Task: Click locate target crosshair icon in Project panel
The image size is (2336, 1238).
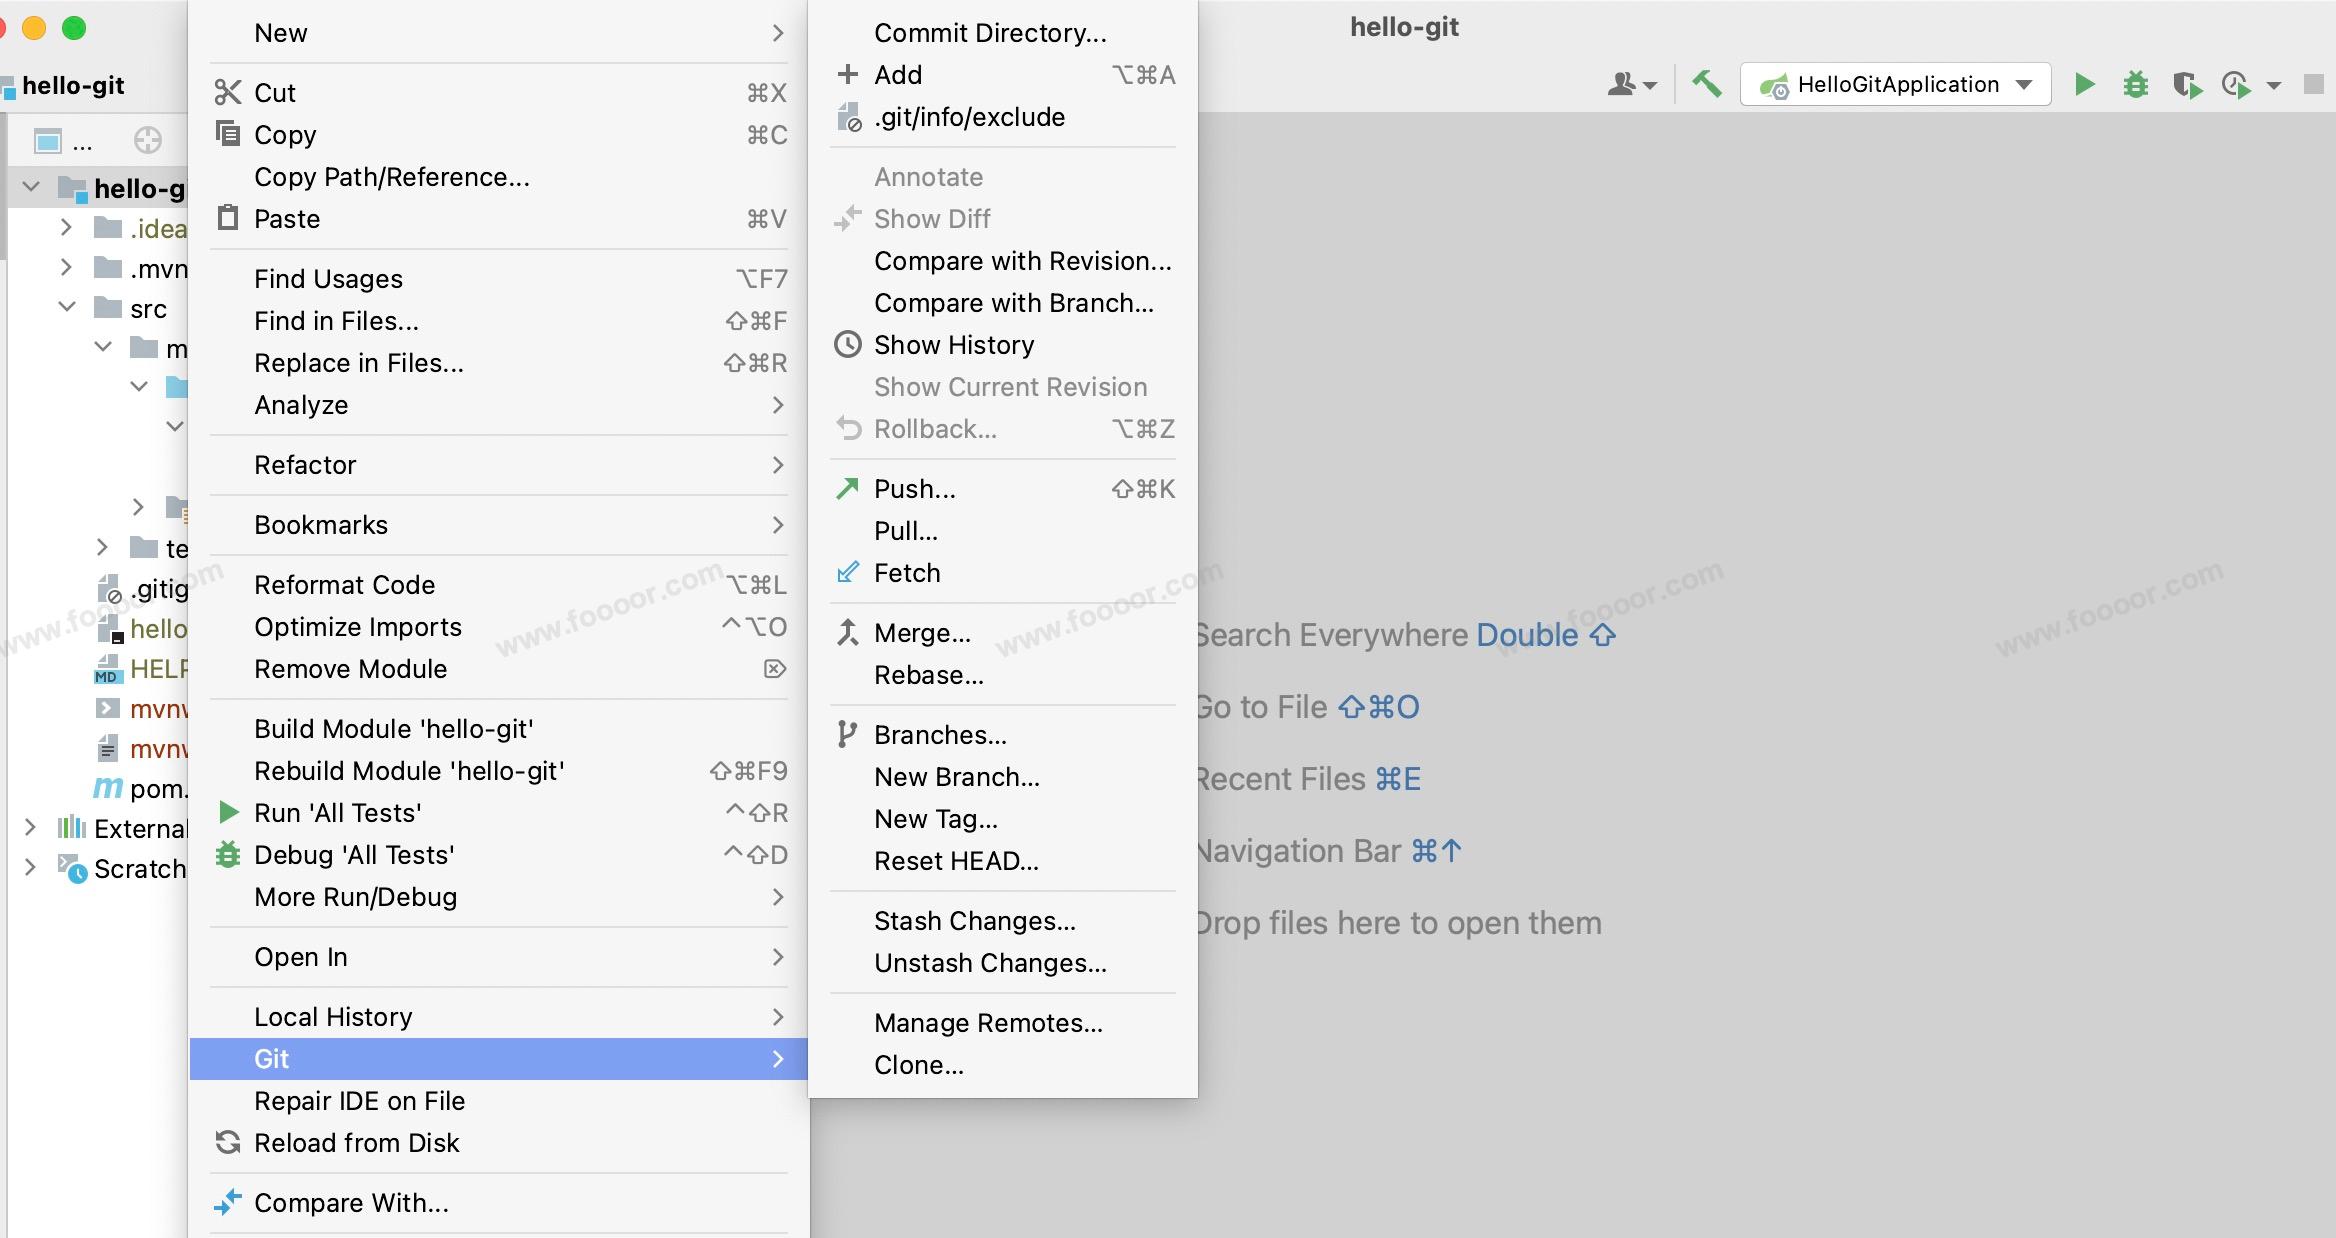Action: [x=147, y=141]
